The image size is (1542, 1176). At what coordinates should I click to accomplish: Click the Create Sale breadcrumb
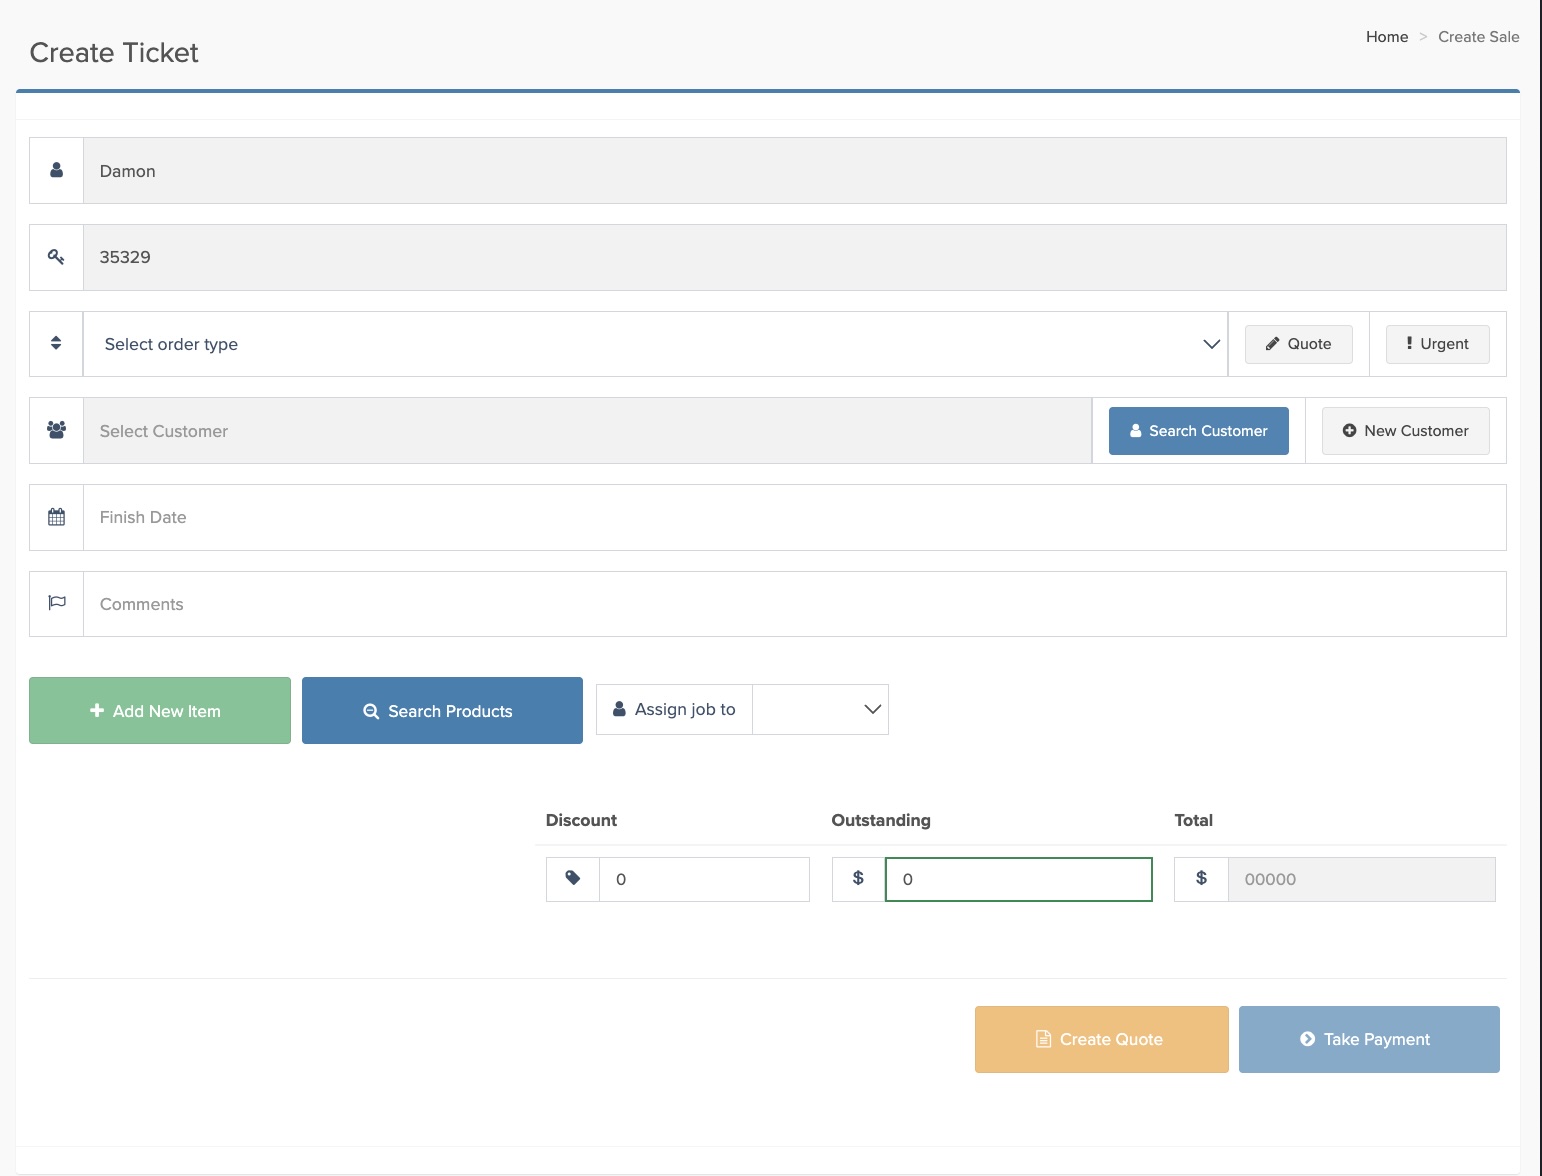coord(1479,37)
